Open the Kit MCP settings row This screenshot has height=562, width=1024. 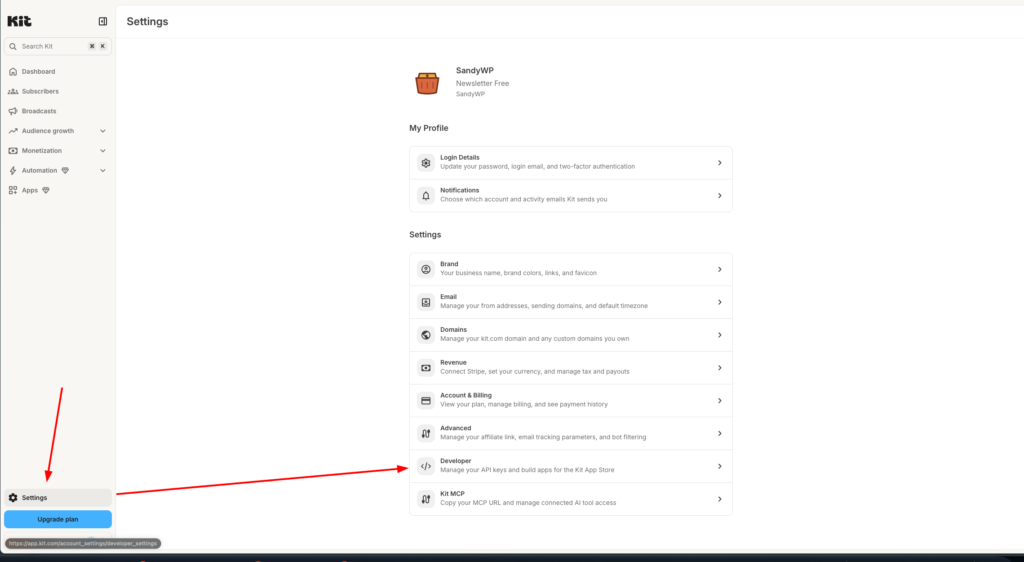click(571, 499)
